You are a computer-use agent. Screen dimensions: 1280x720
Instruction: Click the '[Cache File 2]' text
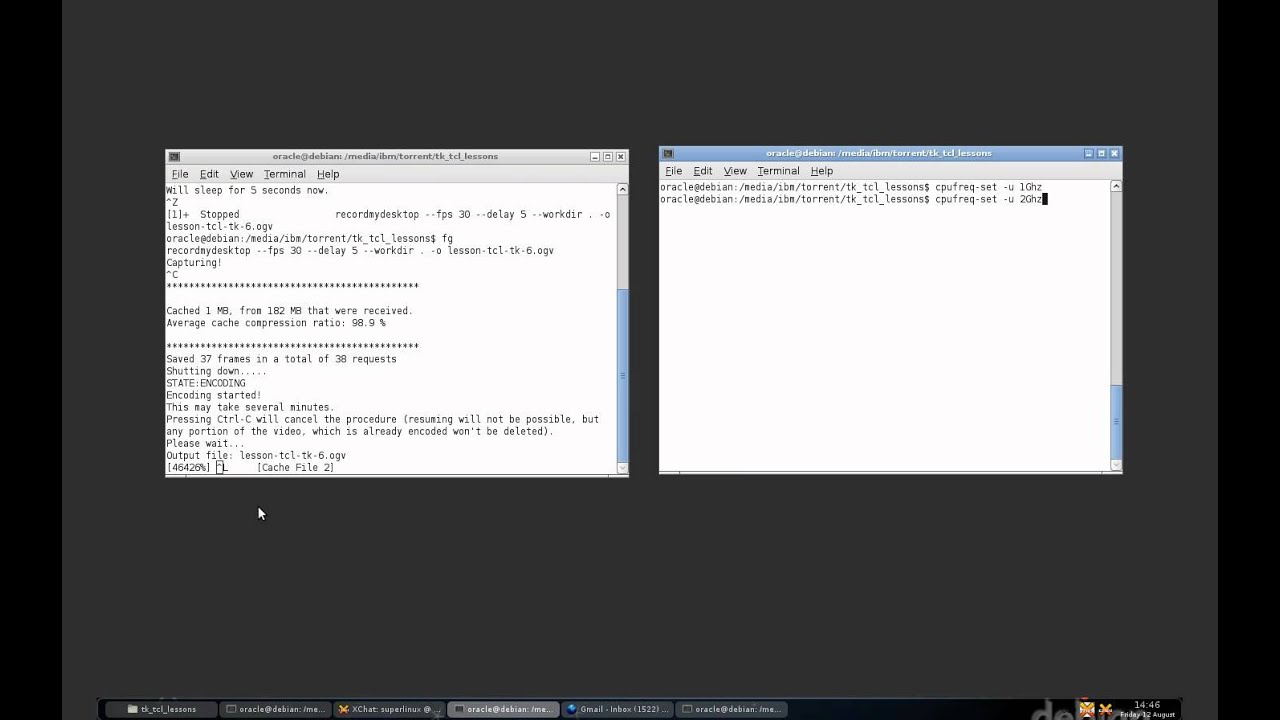pos(295,468)
